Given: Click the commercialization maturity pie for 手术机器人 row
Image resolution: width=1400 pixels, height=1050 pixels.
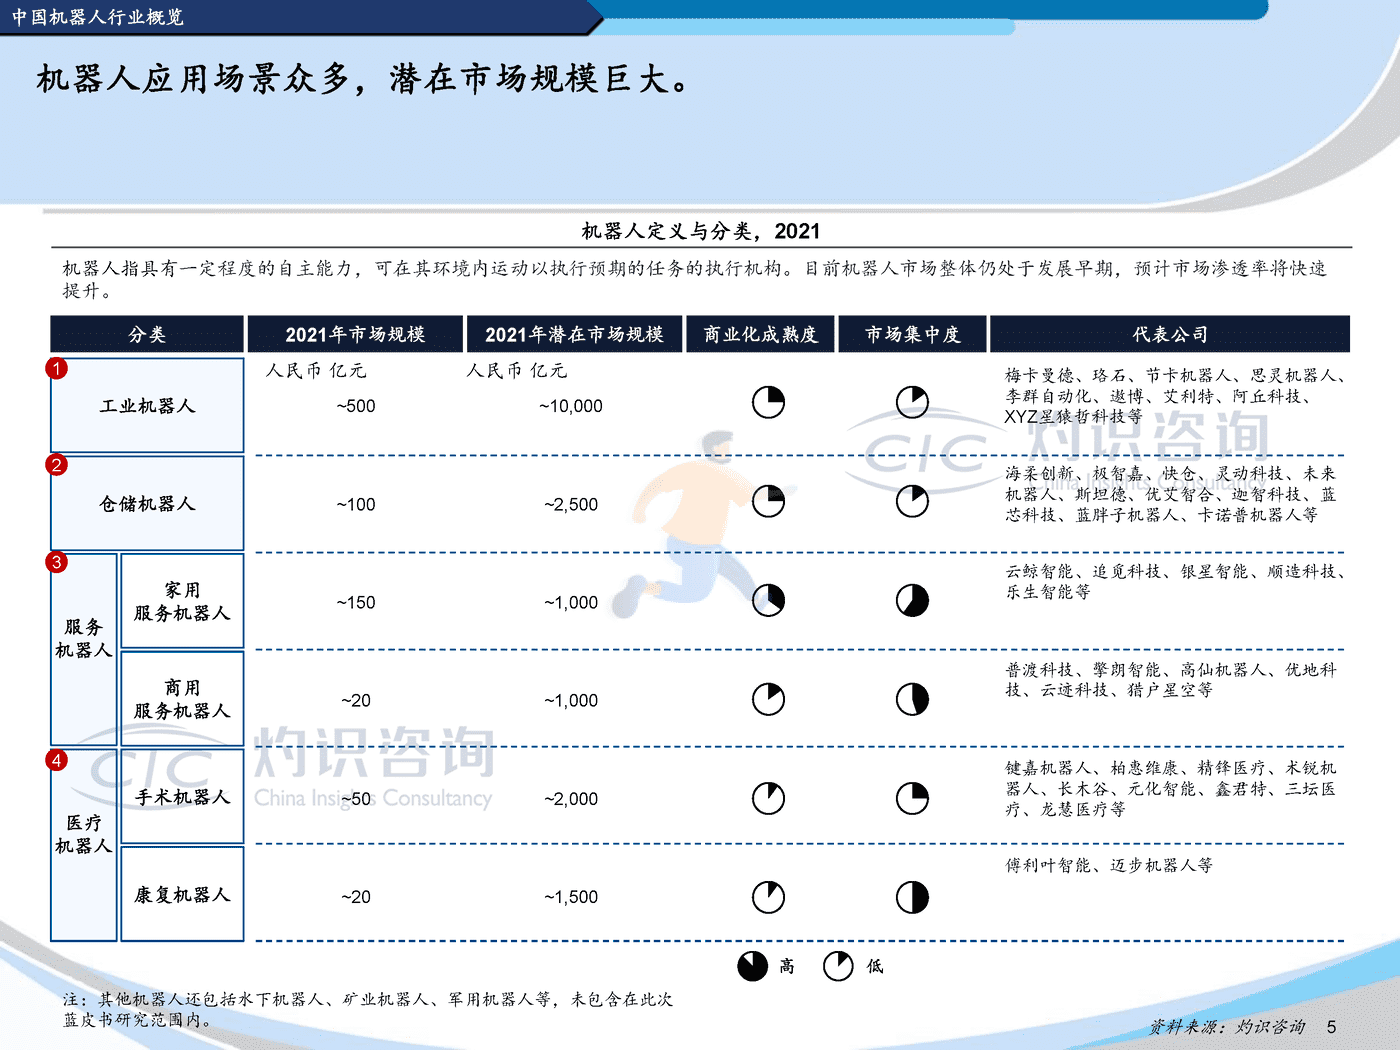Looking at the screenshot, I should 768,798.
